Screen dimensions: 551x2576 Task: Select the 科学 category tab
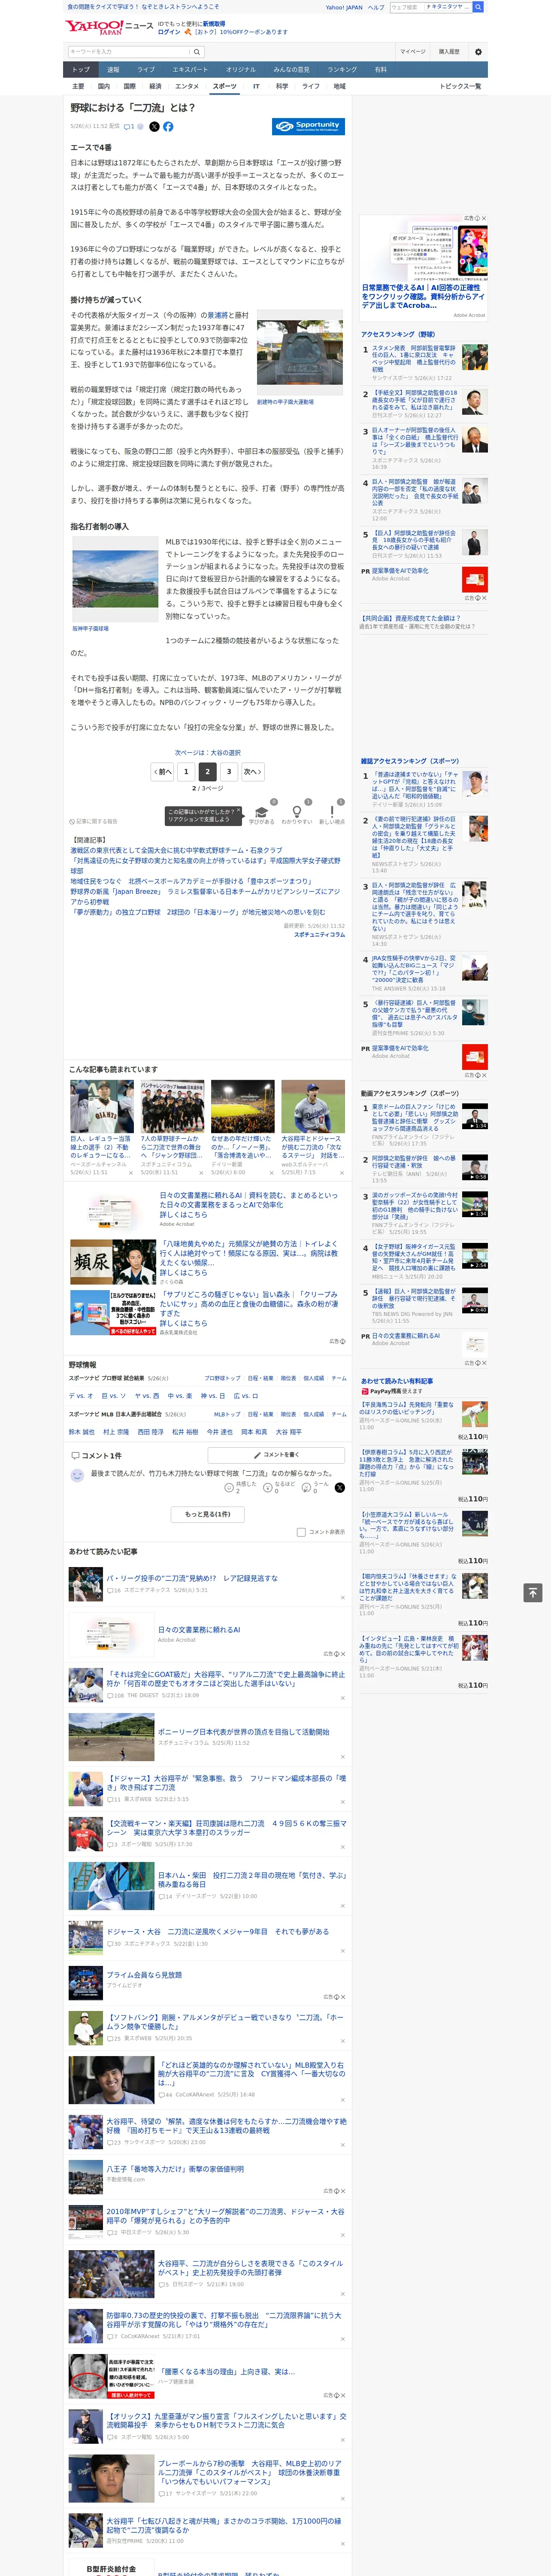pos(282,86)
